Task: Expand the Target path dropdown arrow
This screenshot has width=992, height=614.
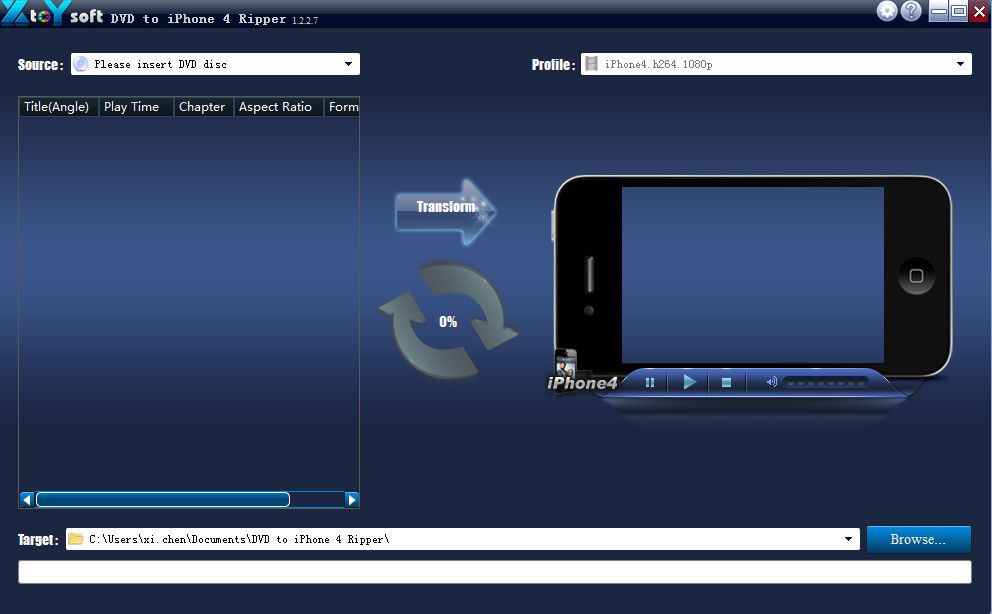Action: click(x=848, y=539)
